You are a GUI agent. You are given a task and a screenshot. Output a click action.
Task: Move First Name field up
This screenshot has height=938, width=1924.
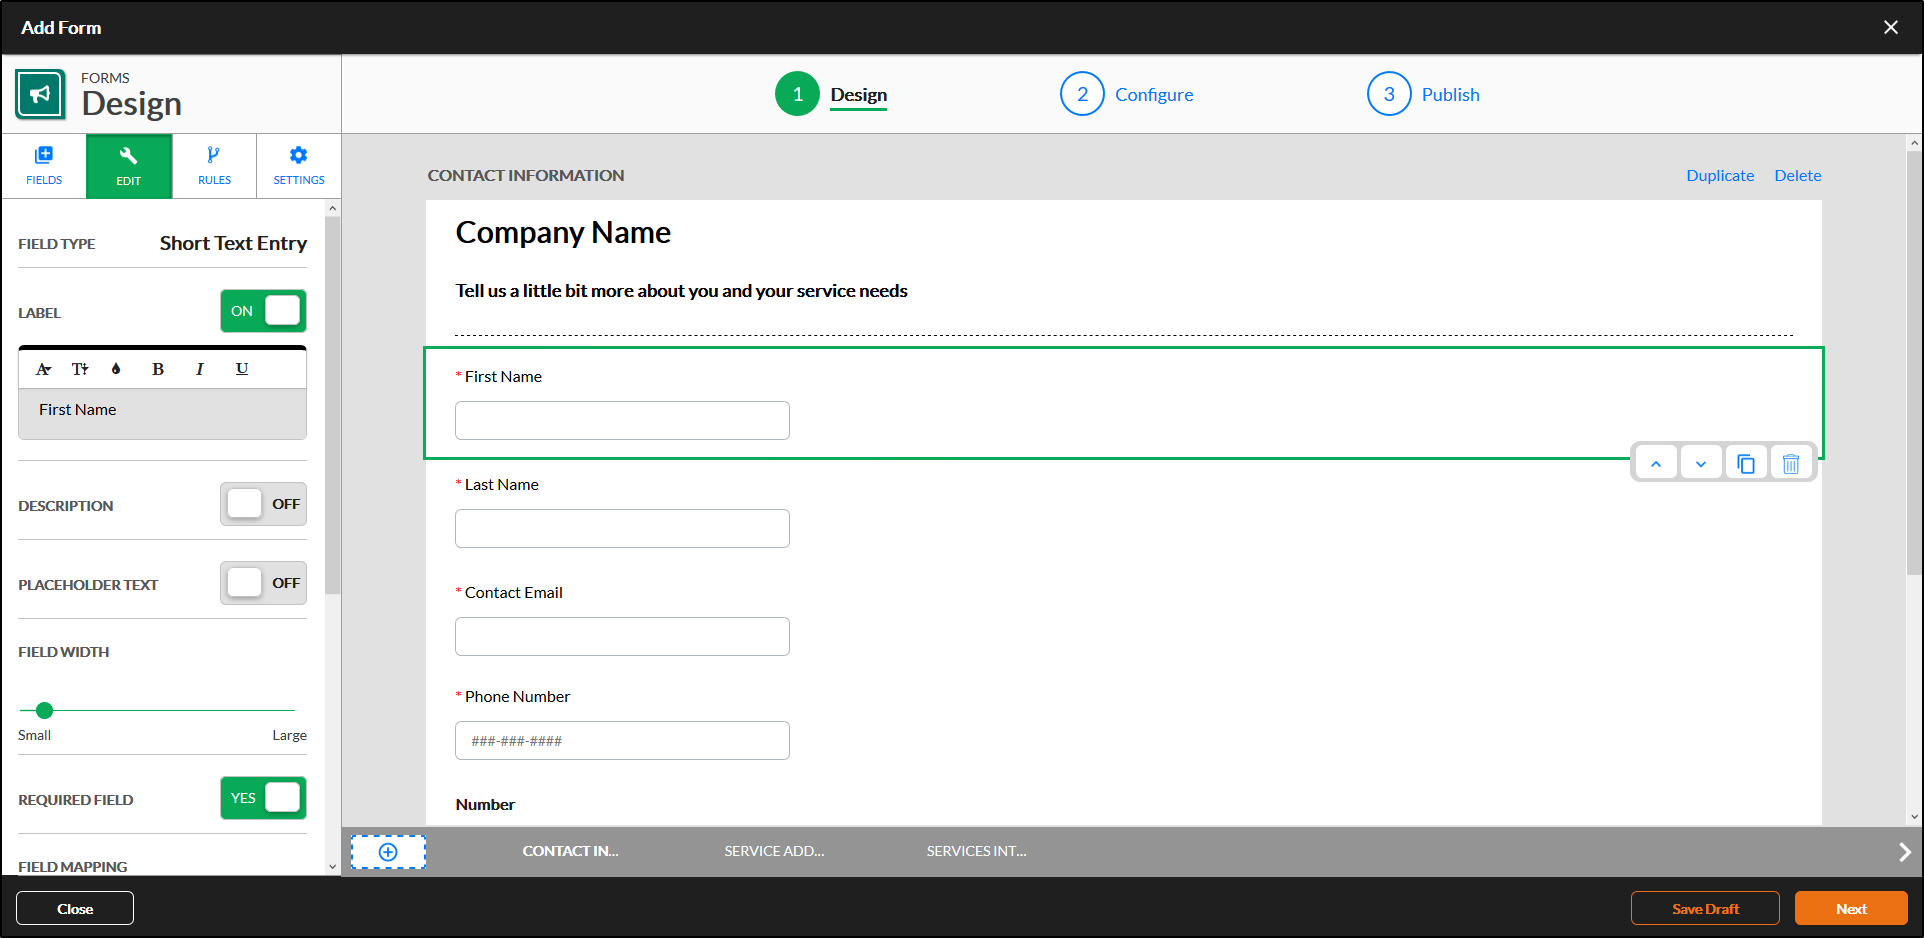(1656, 464)
